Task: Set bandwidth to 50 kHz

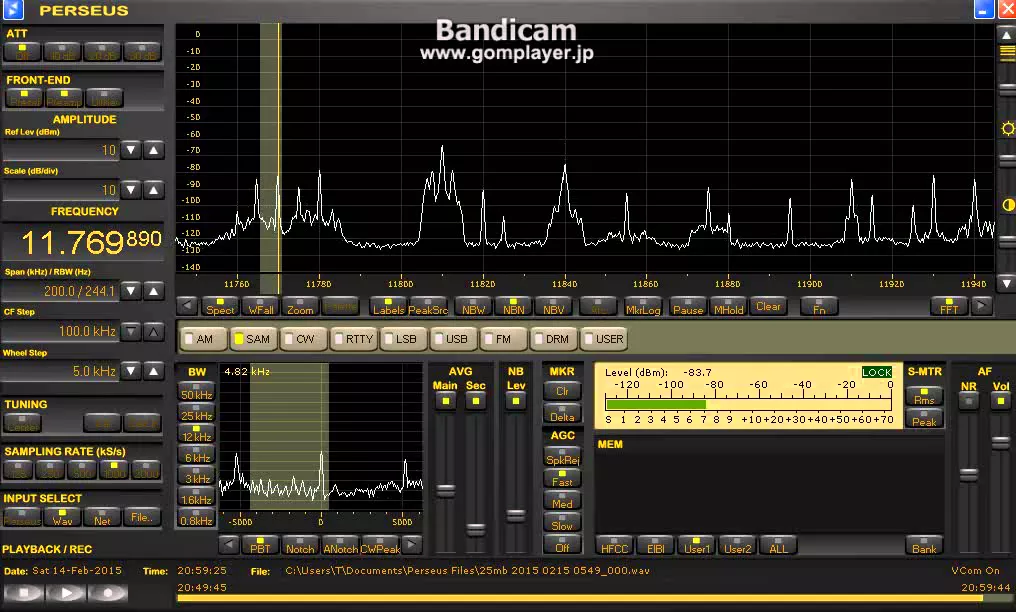Action: pyautogui.click(x=196, y=392)
